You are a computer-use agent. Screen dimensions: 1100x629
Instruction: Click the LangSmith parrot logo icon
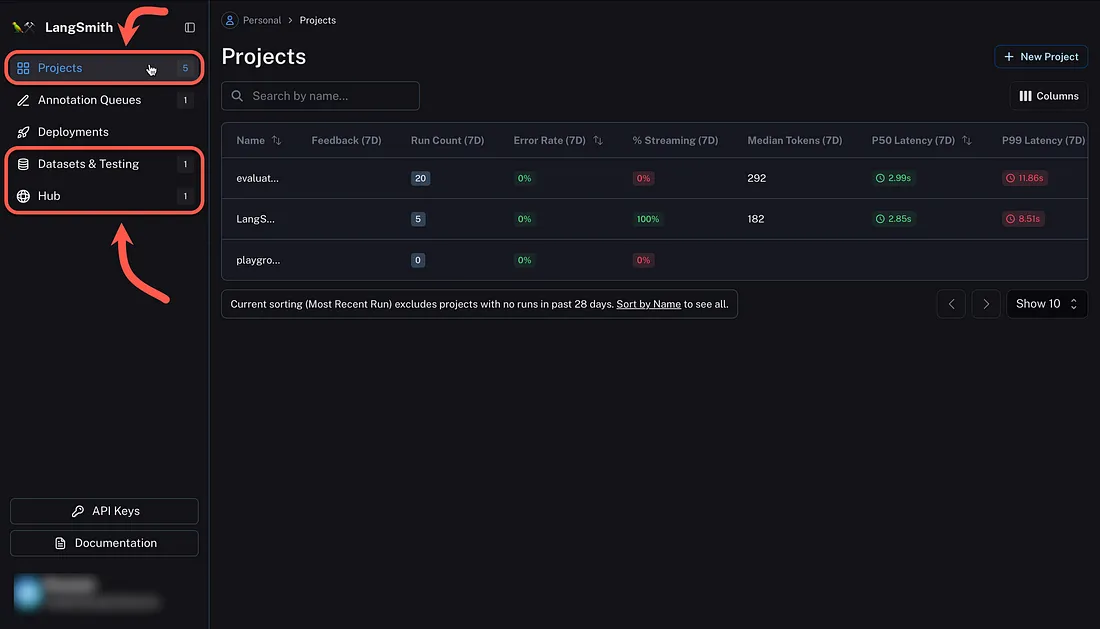[23, 27]
